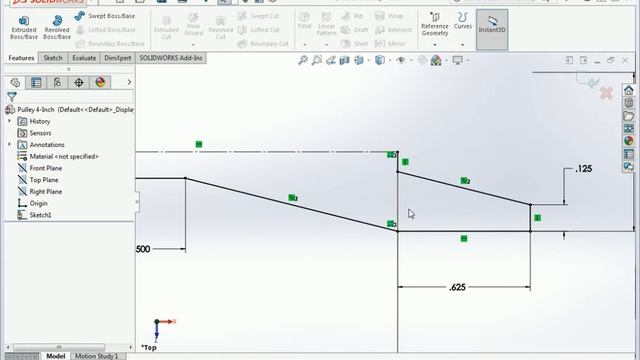Open the PropertyManager panel tab

36,82
